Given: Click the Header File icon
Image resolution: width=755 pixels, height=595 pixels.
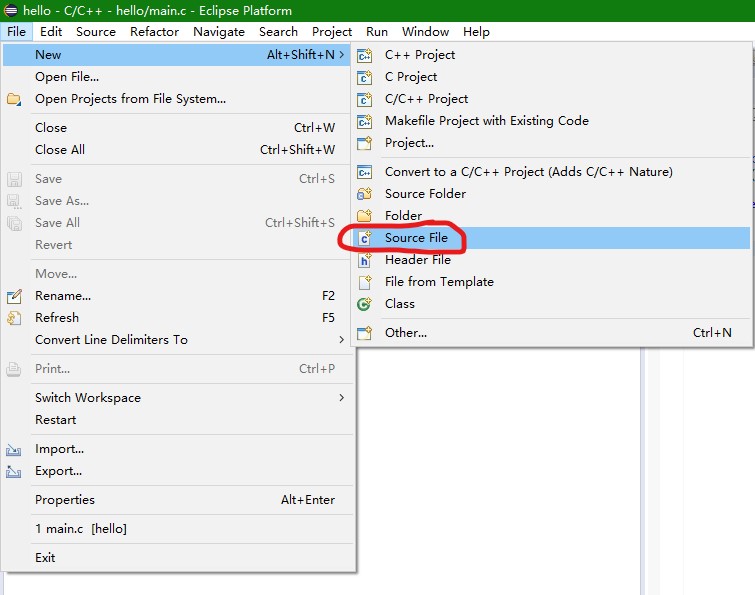Looking at the screenshot, I should pyautogui.click(x=364, y=260).
